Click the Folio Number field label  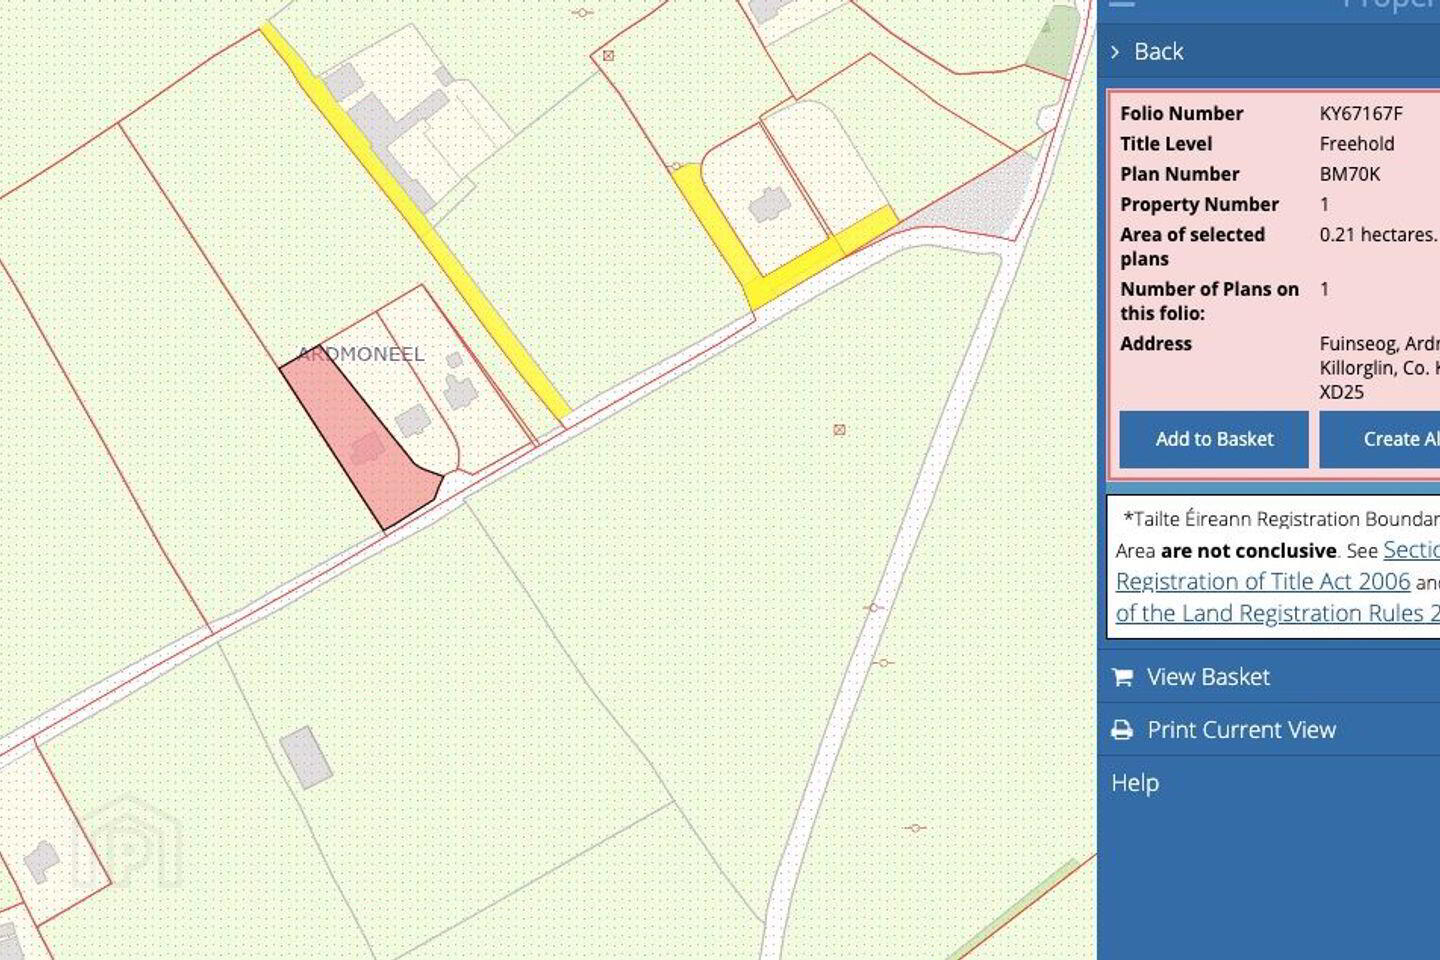click(1182, 114)
